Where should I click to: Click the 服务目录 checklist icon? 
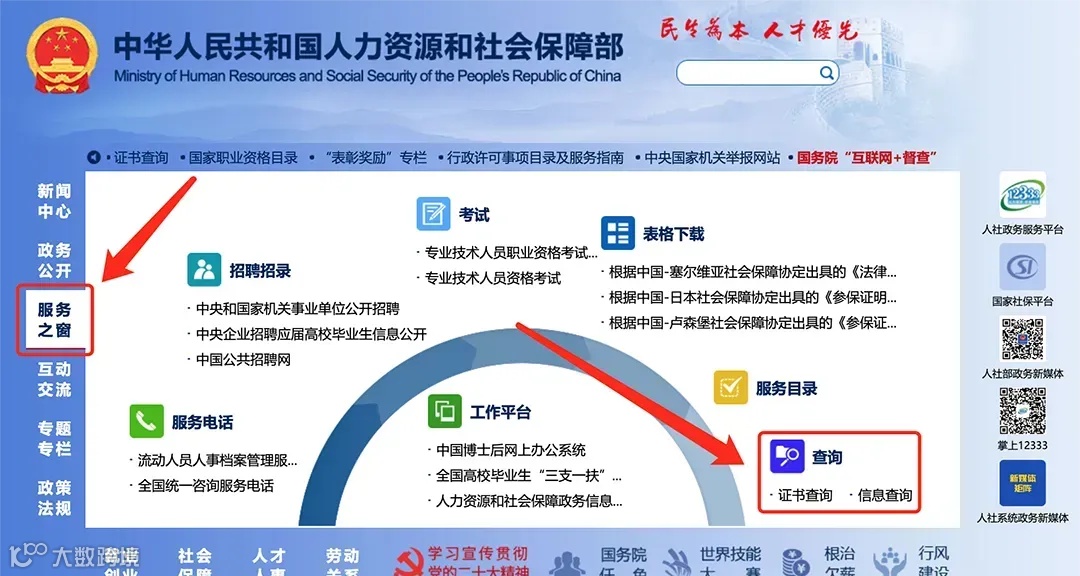click(x=729, y=388)
